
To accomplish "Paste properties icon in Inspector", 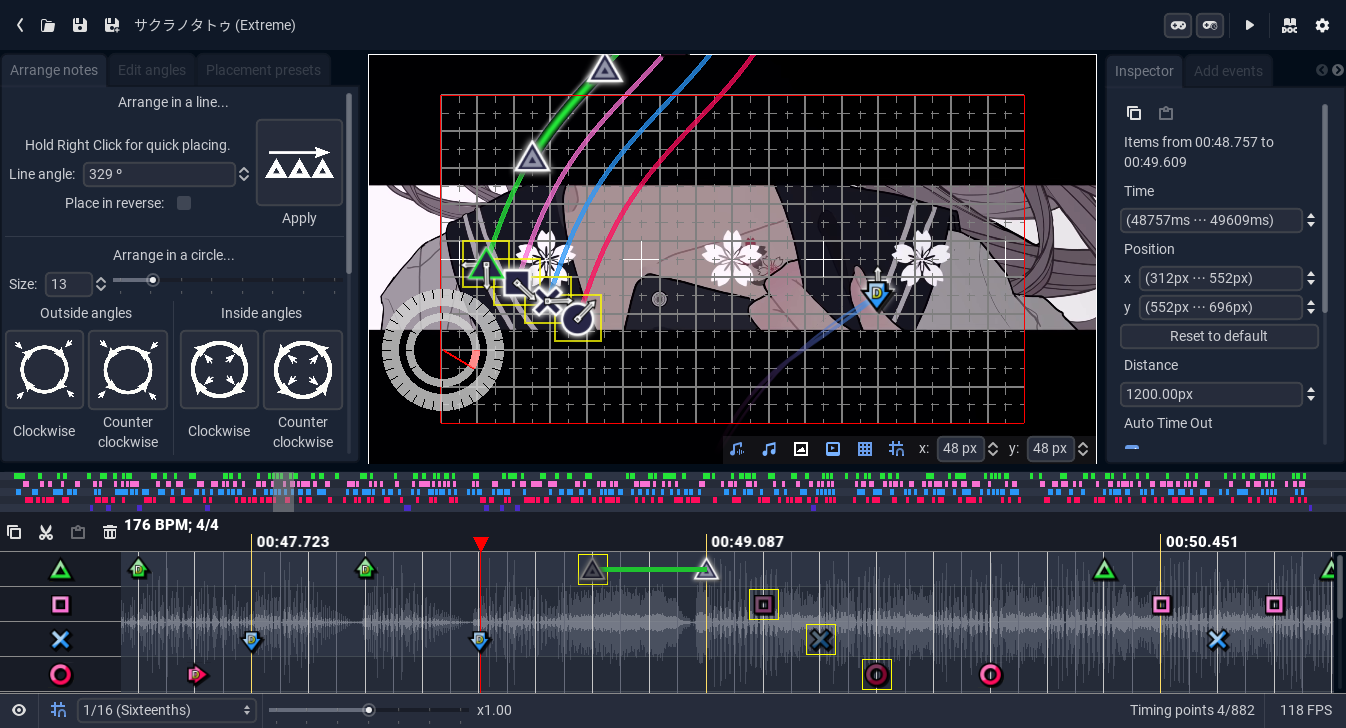I will 1165,113.
